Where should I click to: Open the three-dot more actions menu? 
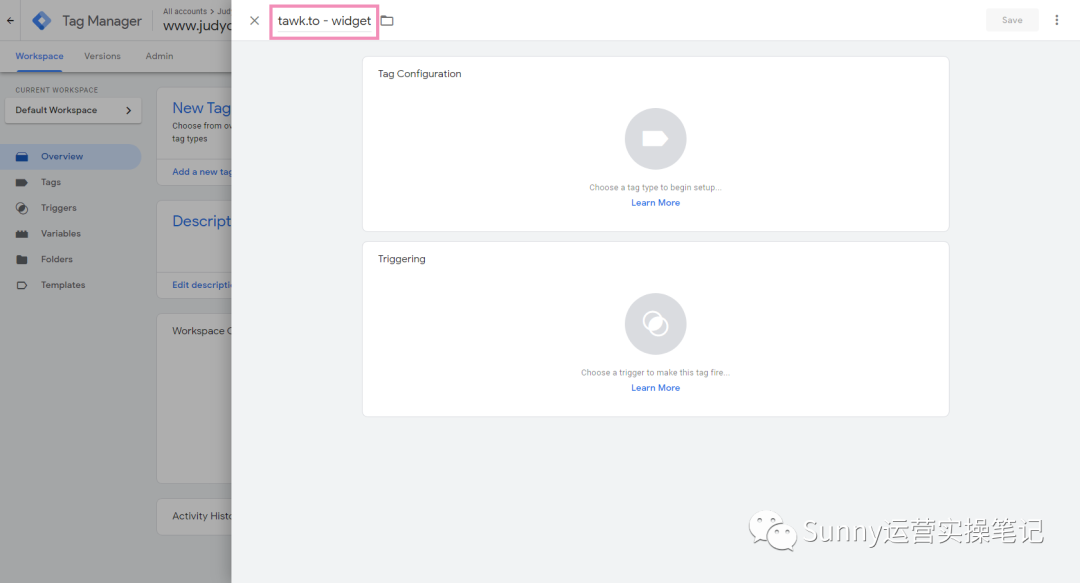point(1057,20)
